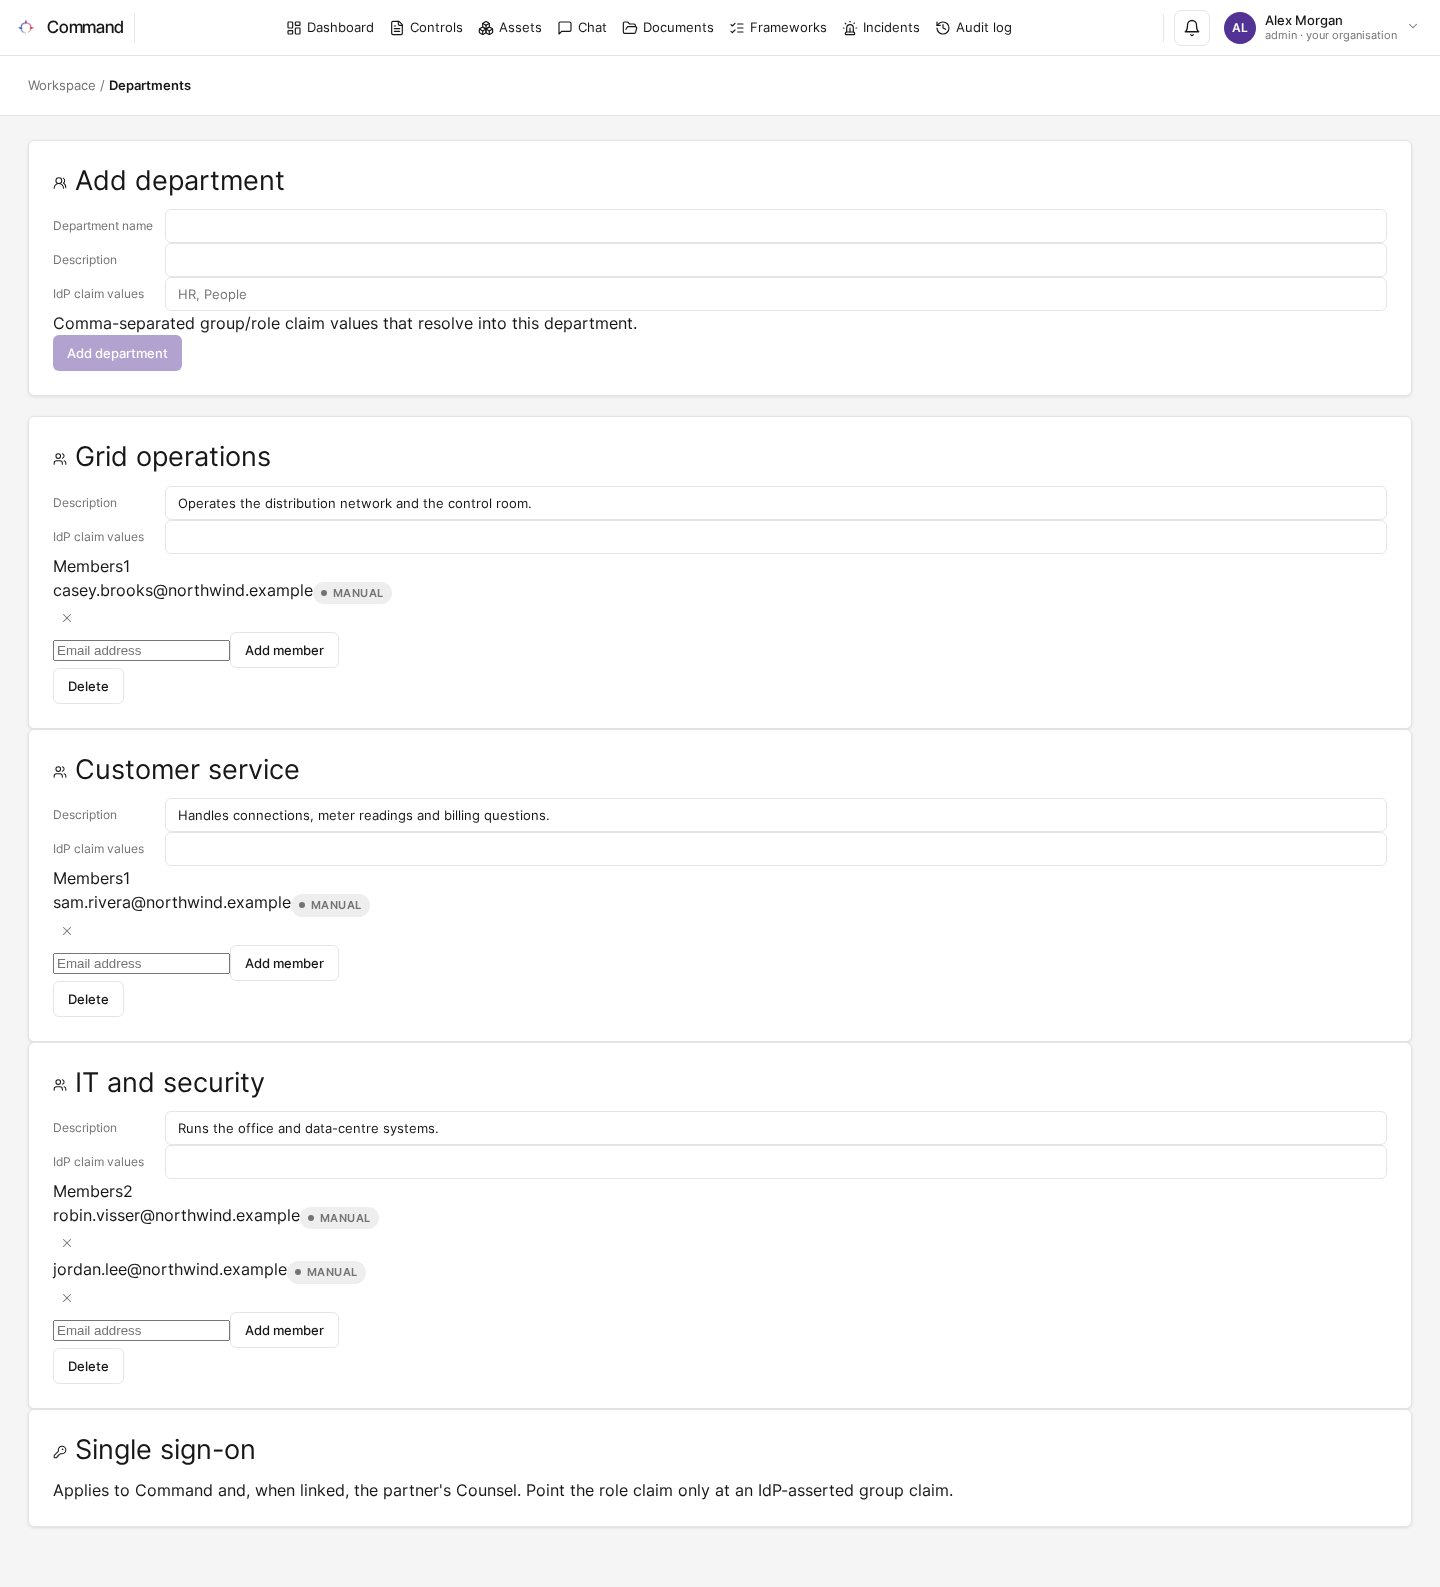
Task: Remove jordan.lee member with the x icon
Action: tap(67, 1298)
